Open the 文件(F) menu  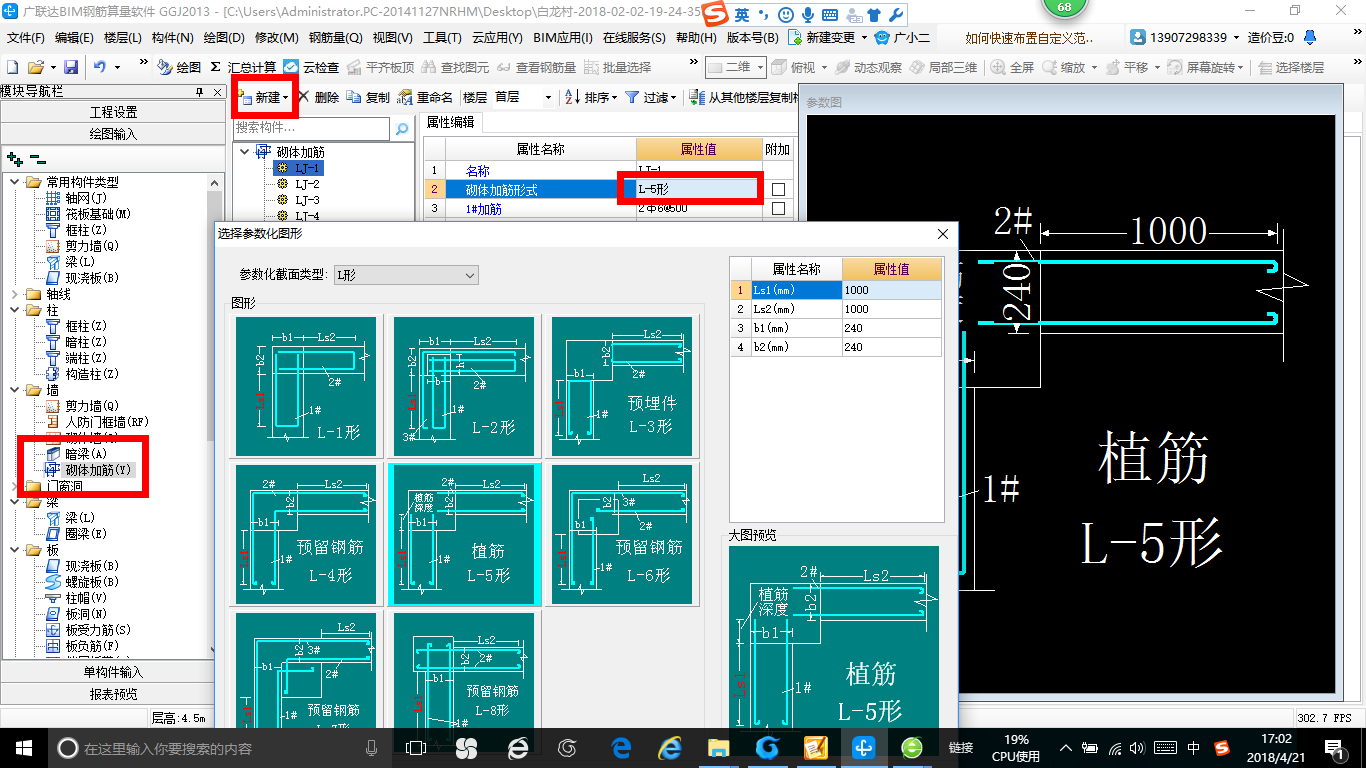point(26,38)
